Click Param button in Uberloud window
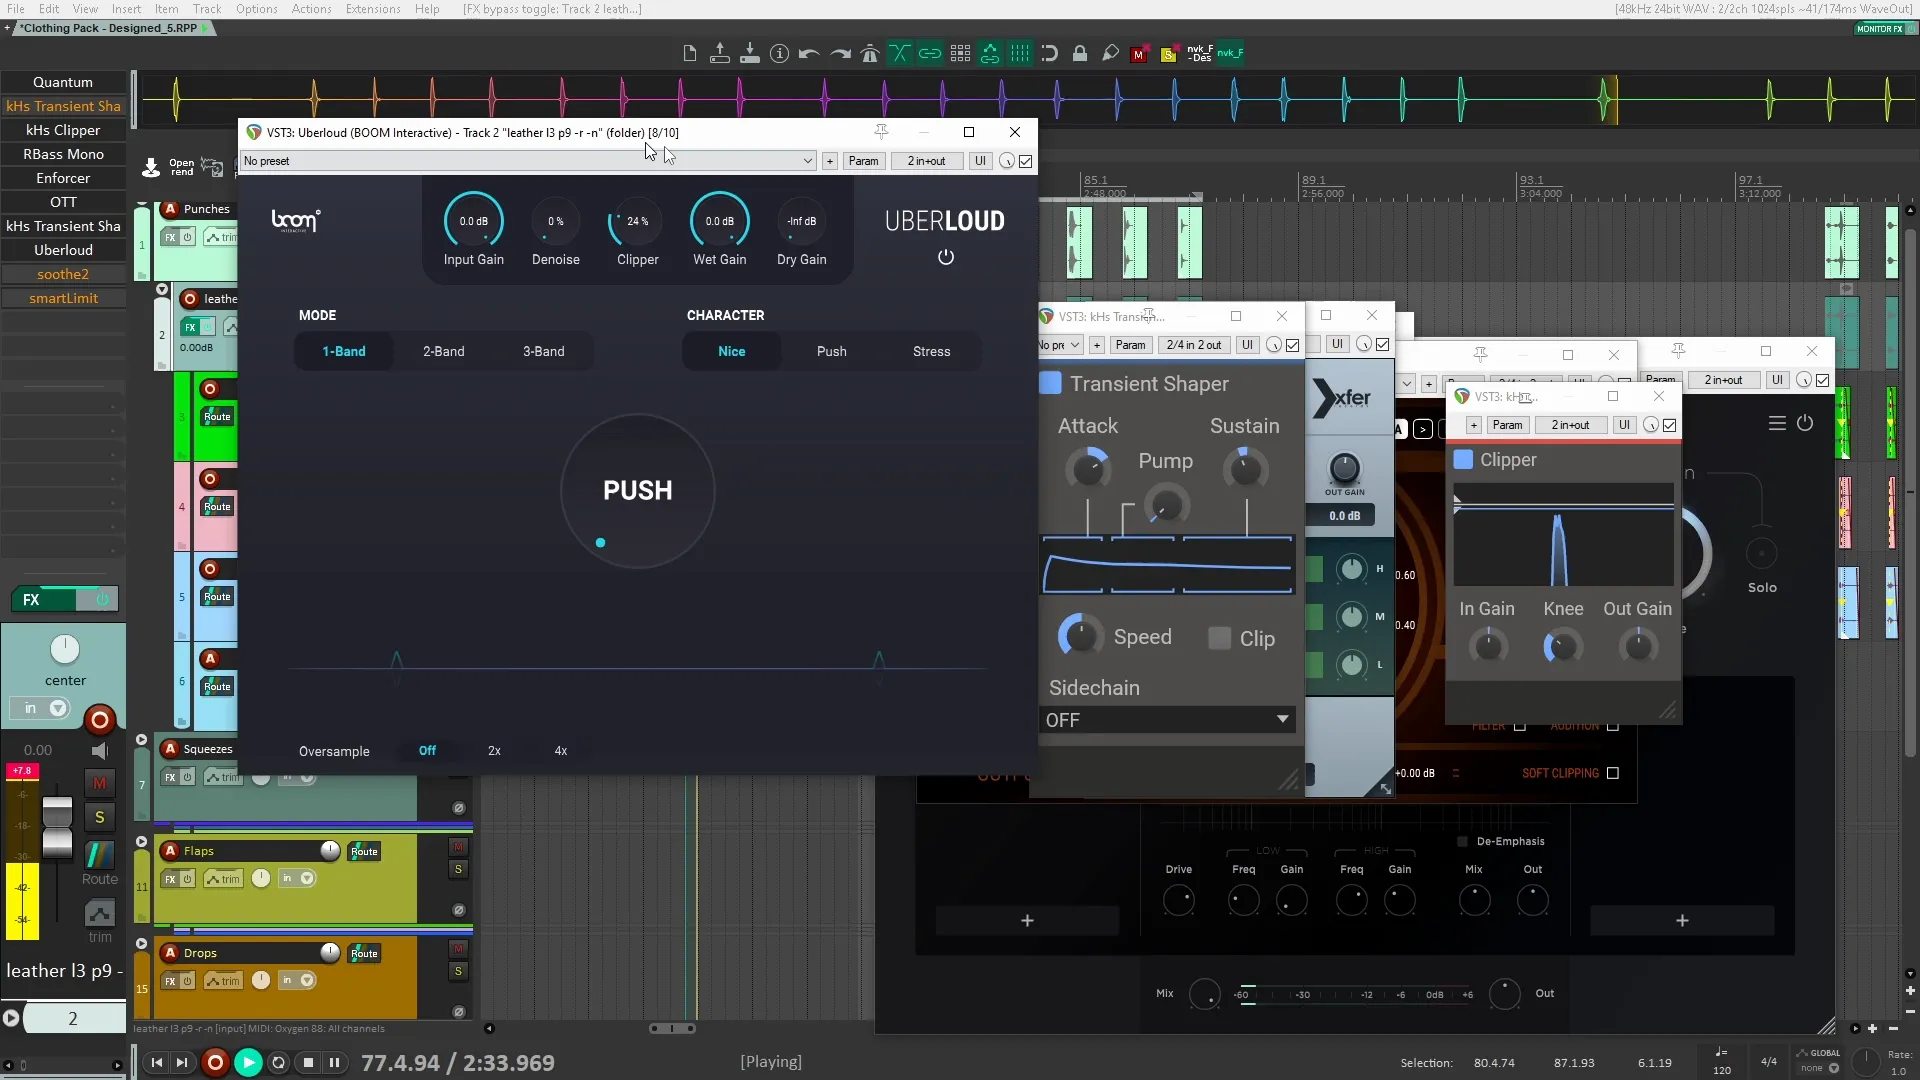 [863, 161]
